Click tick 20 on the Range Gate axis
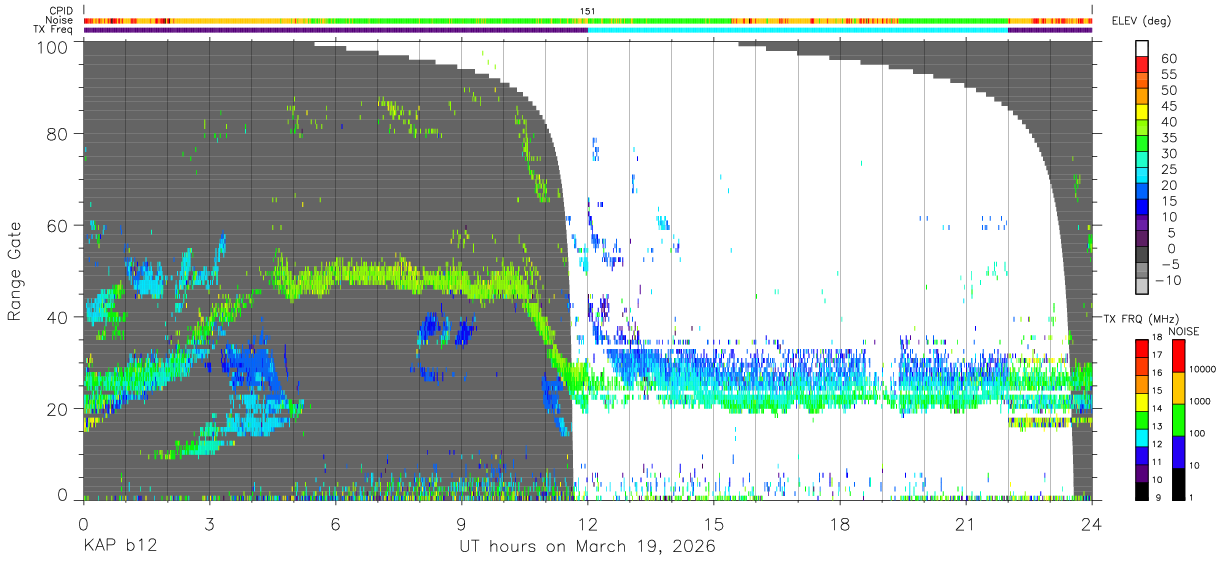 point(58,409)
